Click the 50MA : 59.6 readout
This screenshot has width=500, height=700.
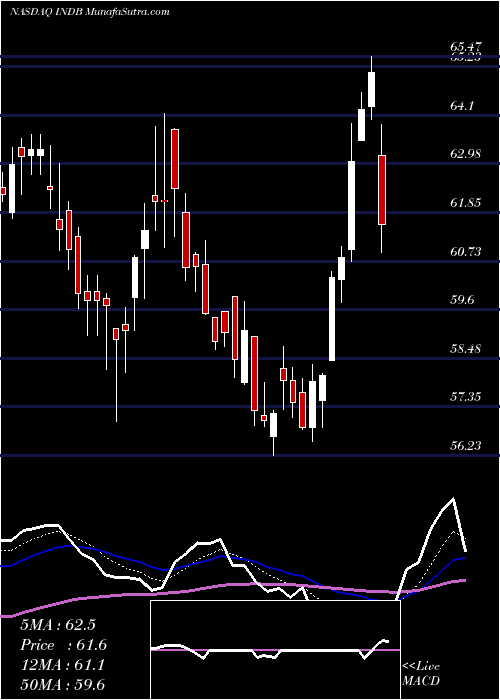coord(62,685)
